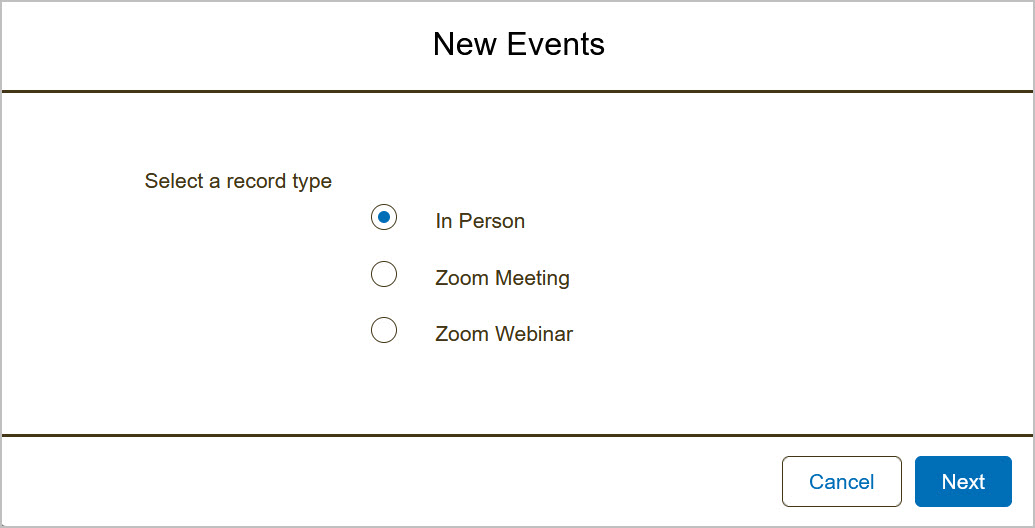
Task: Select the In Person radio button
Action: (384, 217)
